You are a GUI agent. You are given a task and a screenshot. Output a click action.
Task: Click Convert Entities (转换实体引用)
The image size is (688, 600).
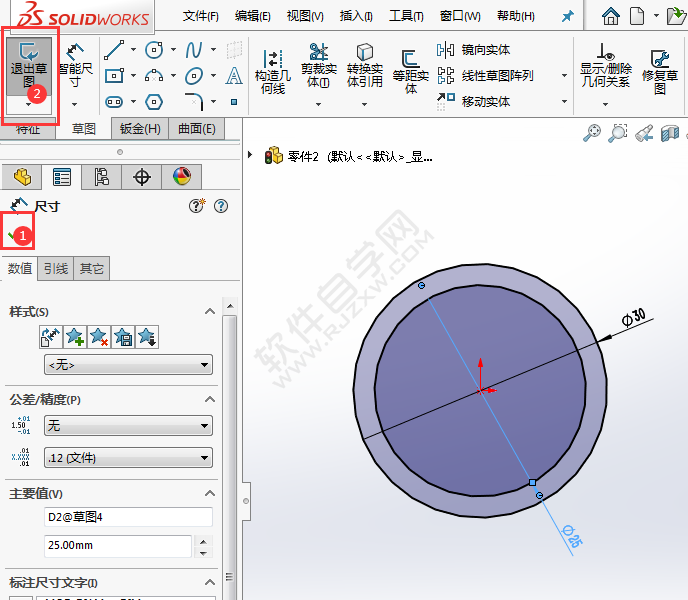point(365,66)
